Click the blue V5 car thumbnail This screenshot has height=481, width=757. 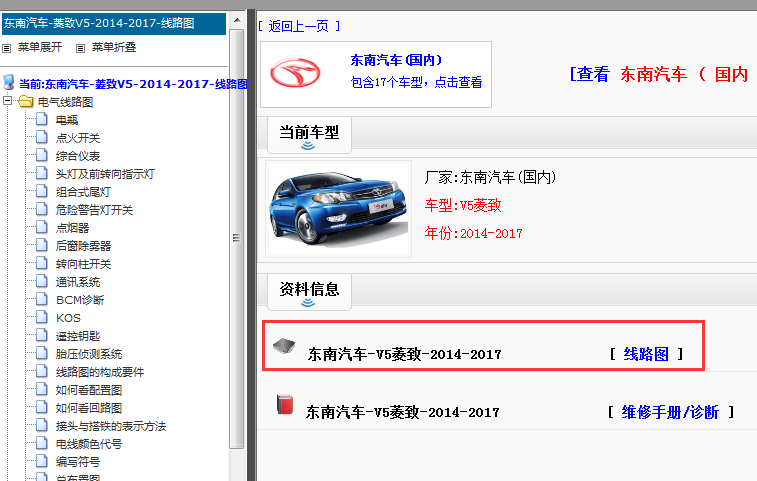point(338,209)
